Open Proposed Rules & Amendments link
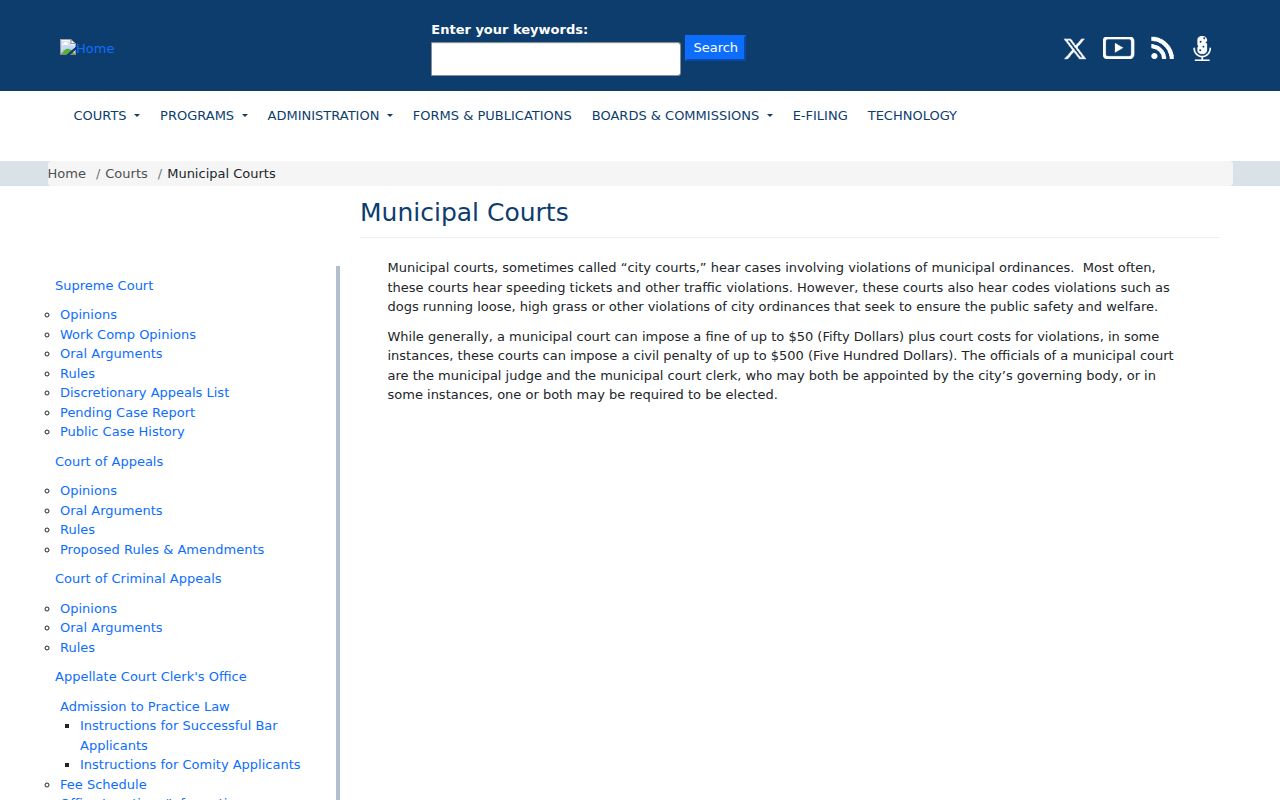The height and width of the screenshot is (800, 1280). pyautogui.click(x=162, y=549)
